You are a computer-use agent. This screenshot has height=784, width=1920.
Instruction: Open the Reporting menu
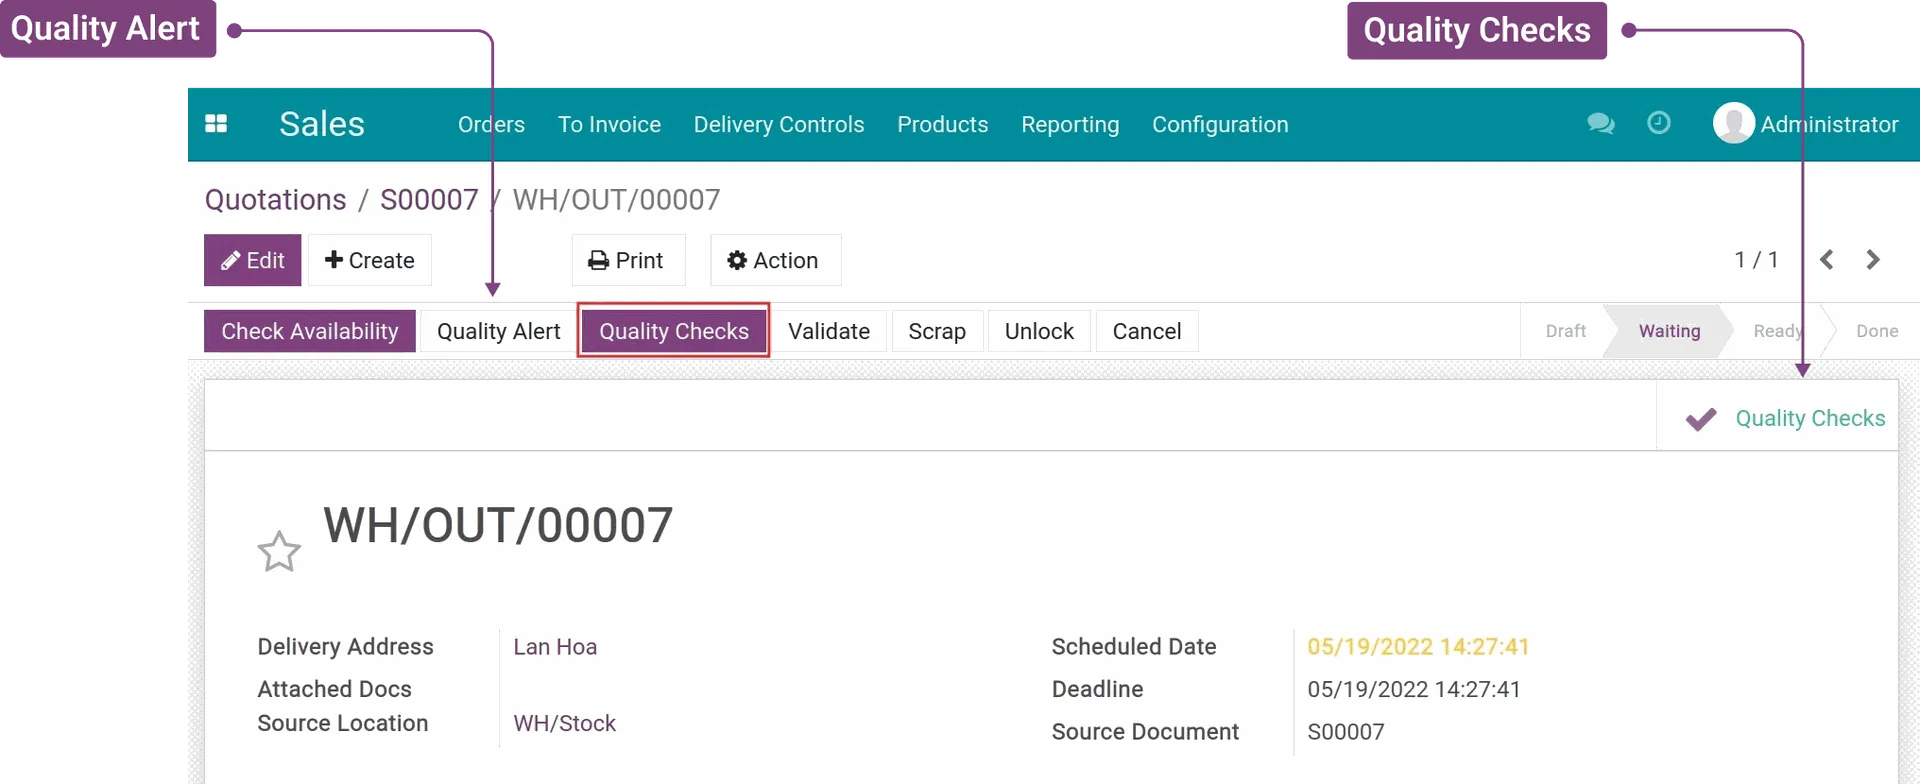(1070, 124)
